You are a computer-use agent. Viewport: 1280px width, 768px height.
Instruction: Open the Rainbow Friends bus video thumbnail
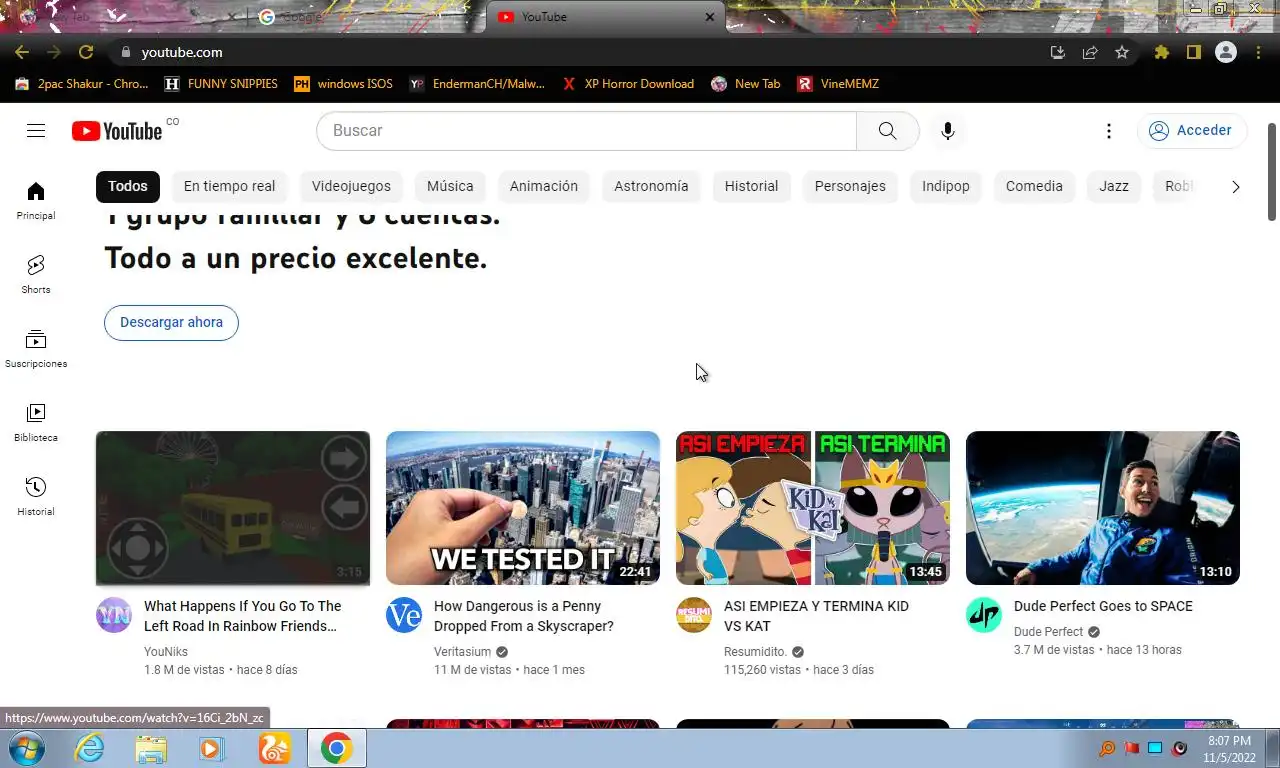[233, 508]
